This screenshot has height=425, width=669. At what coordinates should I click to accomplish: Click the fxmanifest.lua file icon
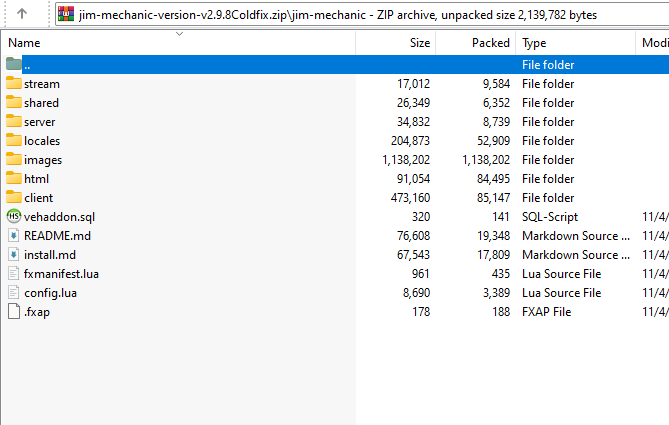pyautogui.click(x=14, y=273)
